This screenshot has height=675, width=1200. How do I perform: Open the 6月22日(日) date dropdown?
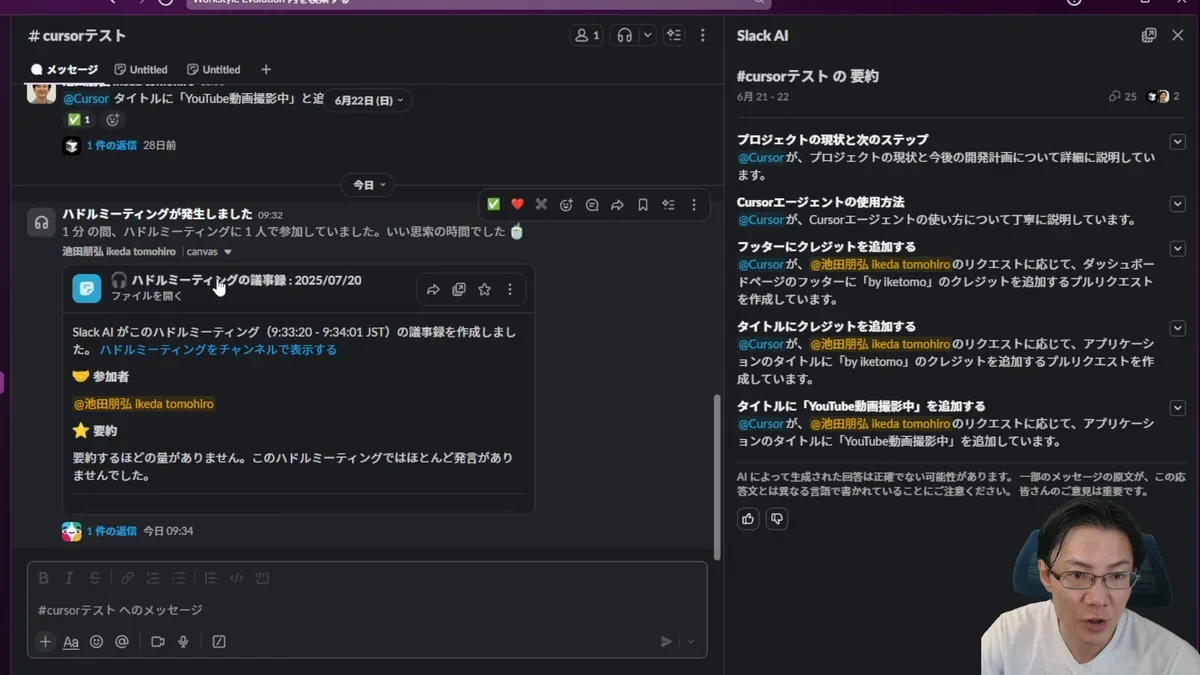coord(368,100)
